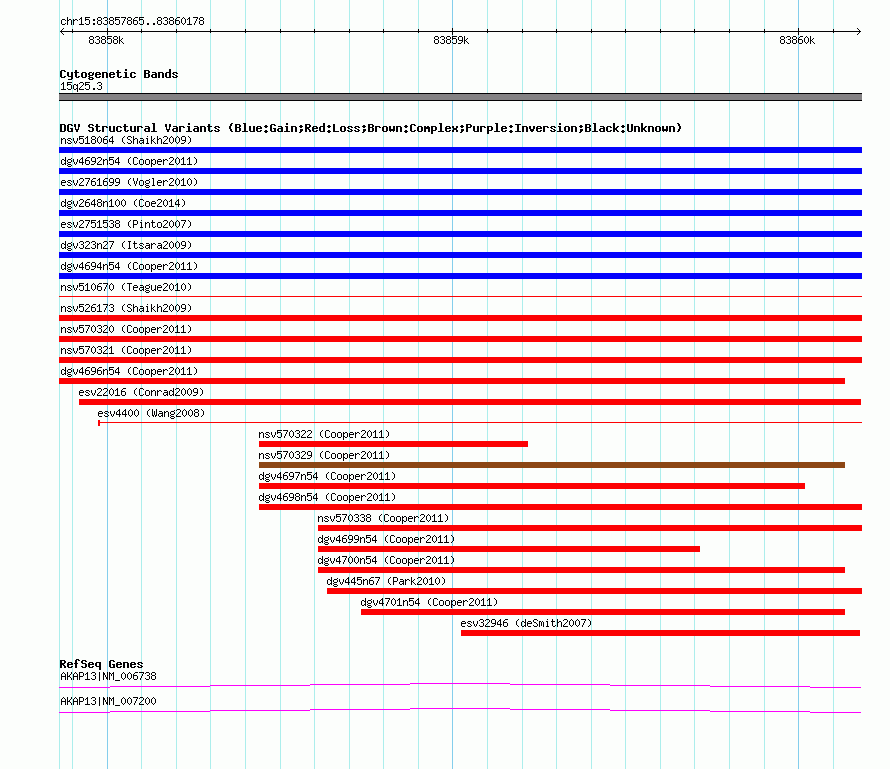This screenshot has height=769, width=890.
Task: Click the dgv445n67 (Park2010) label
Action: click(386, 581)
